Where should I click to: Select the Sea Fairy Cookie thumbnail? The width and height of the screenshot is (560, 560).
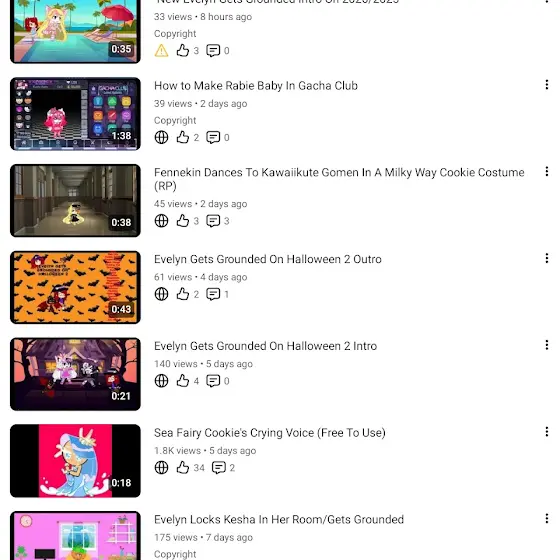75,461
